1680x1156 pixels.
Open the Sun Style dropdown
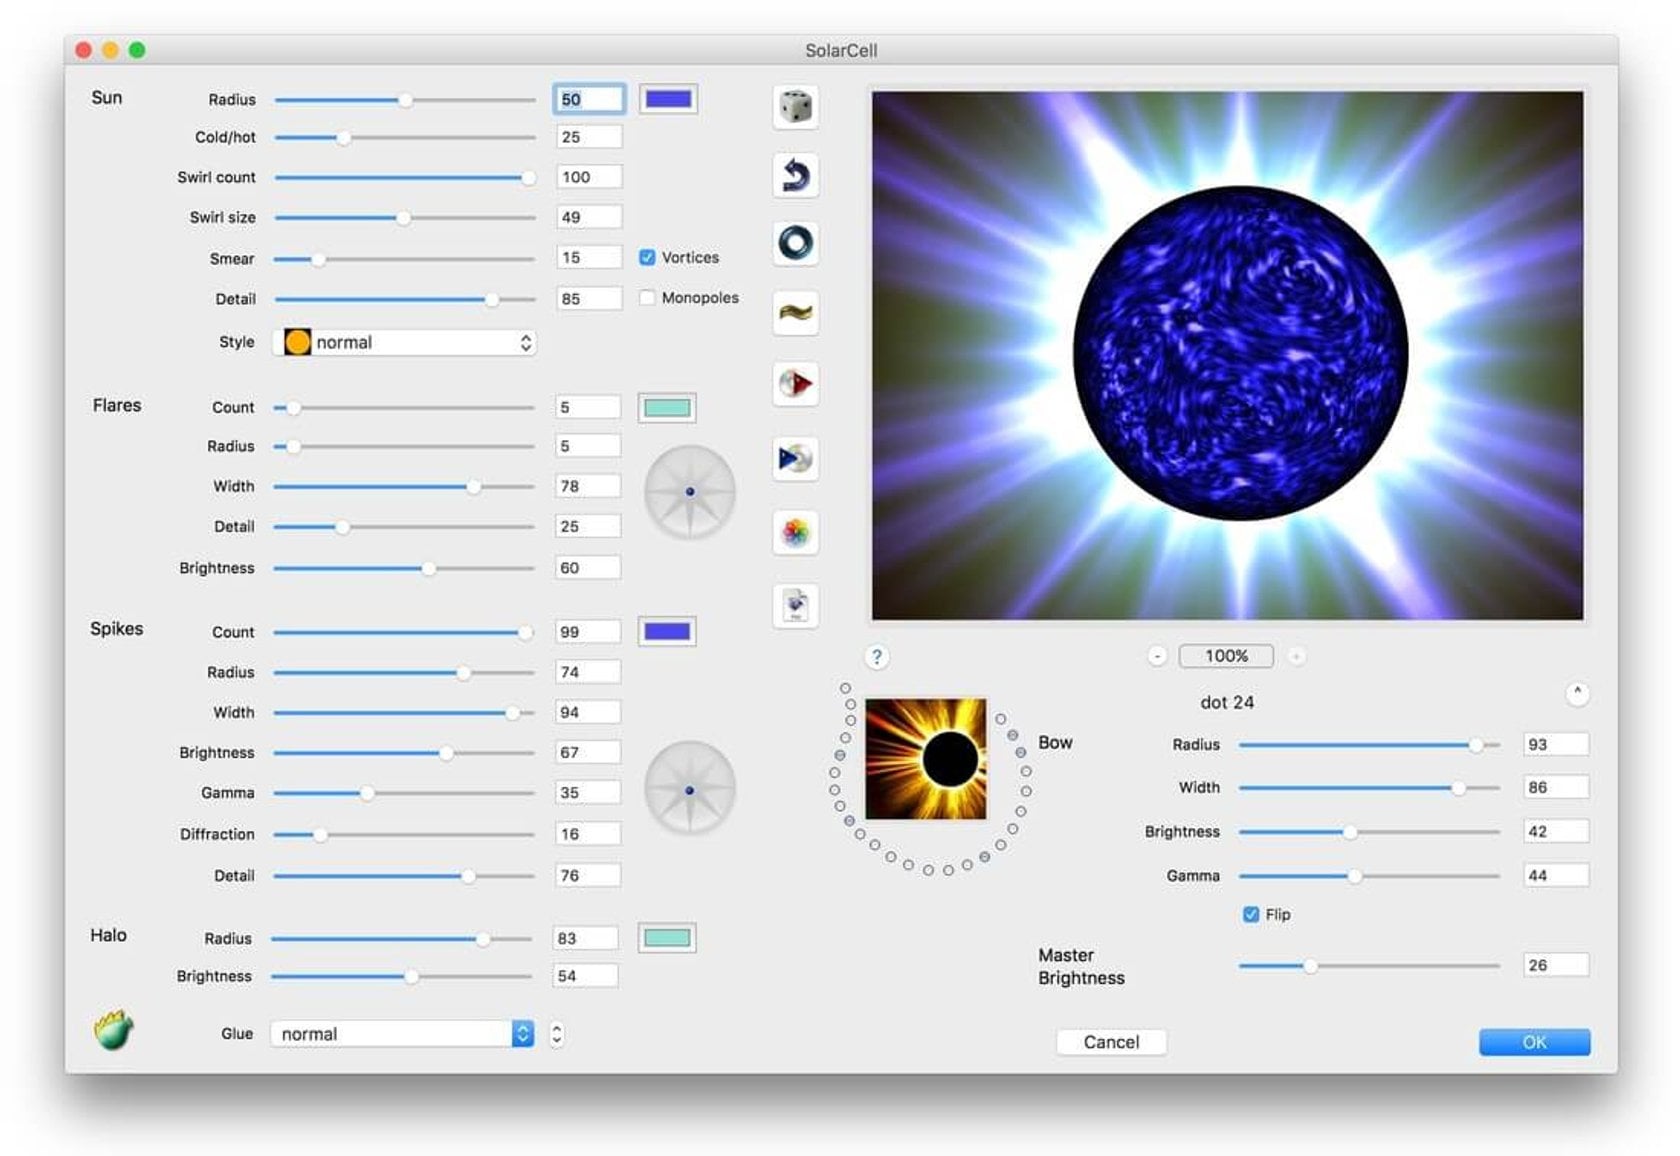[x=404, y=342]
